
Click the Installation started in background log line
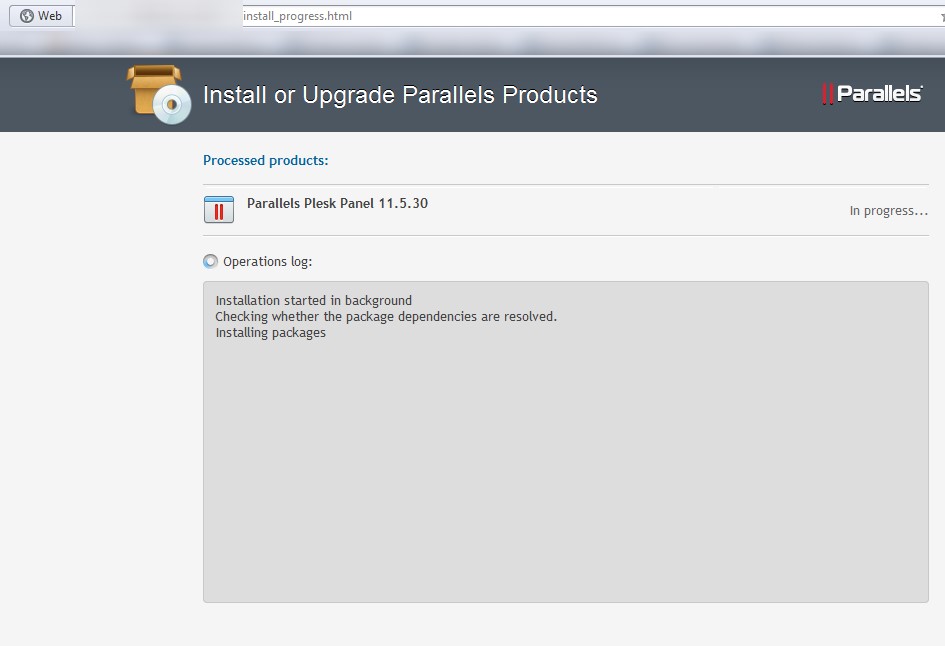(314, 300)
